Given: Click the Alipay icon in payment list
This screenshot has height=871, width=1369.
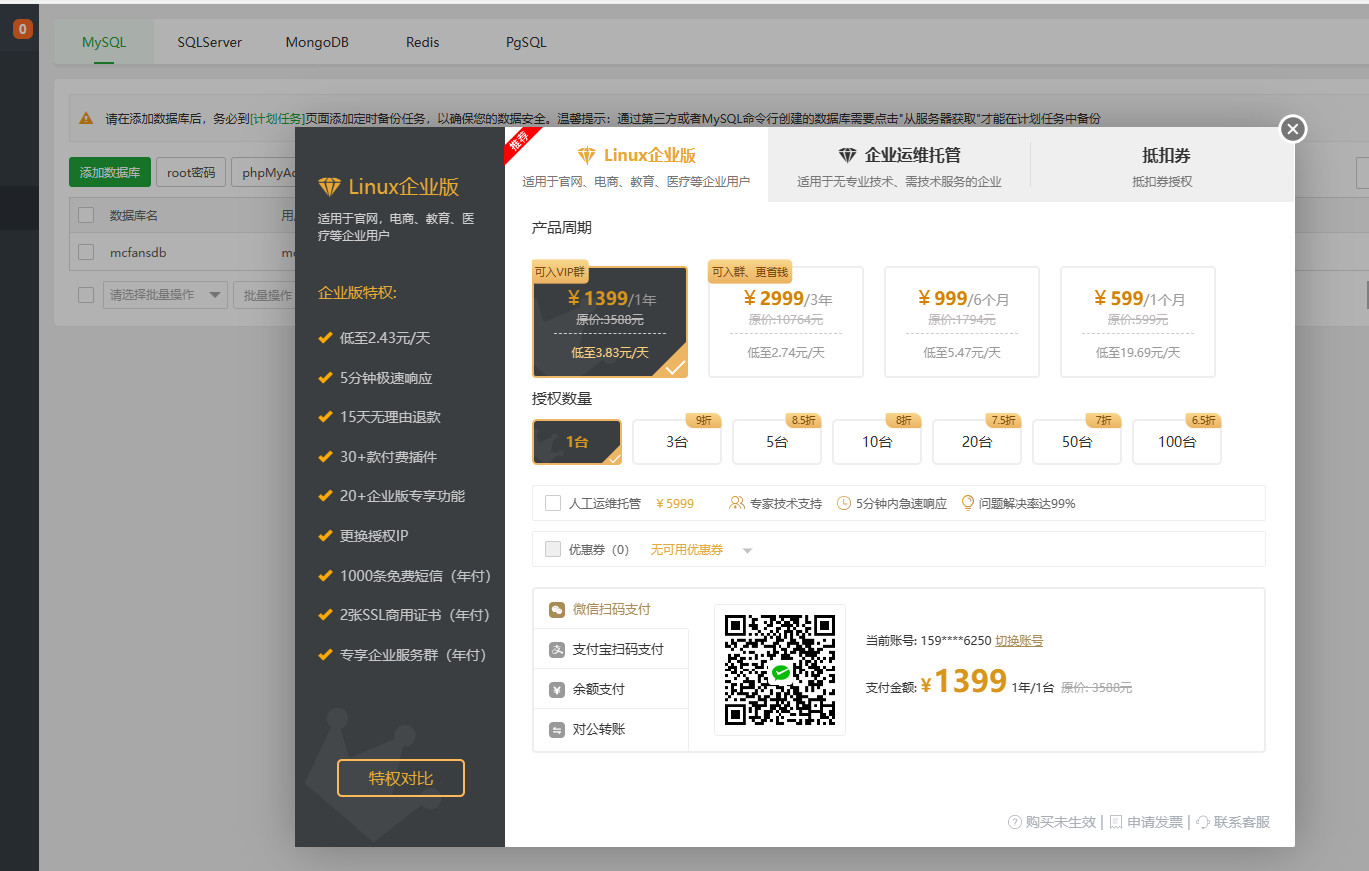Looking at the screenshot, I should click(x=557, y=650).
